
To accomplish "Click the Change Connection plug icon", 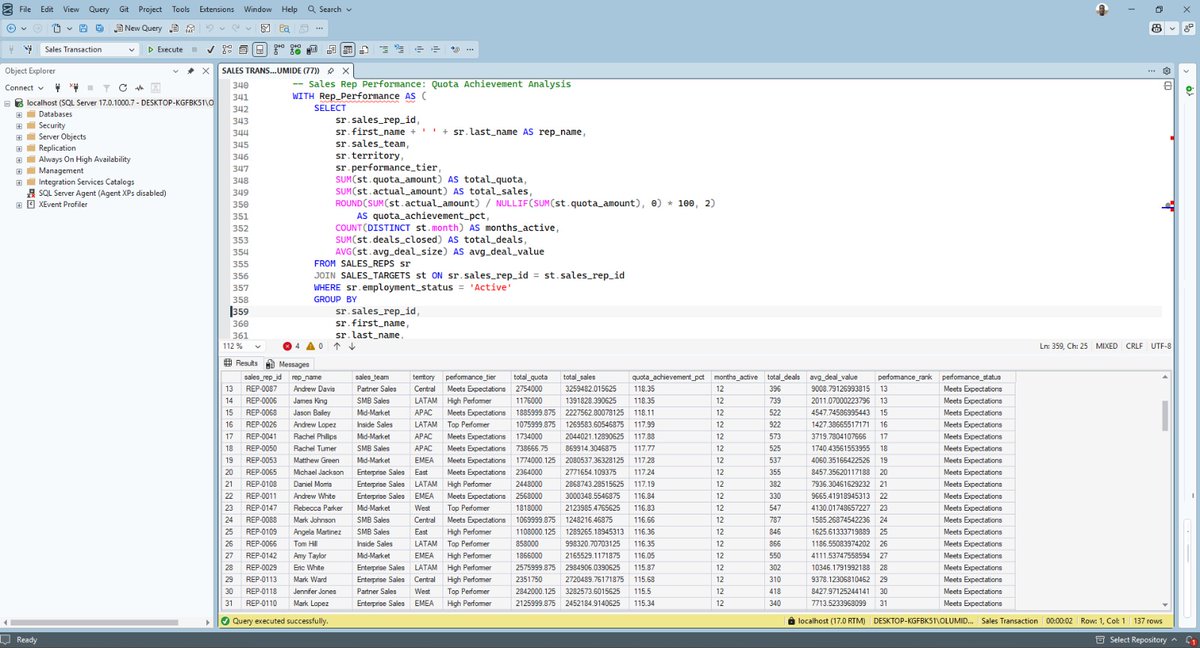I will pyautogui.click(x=28, y=49).
